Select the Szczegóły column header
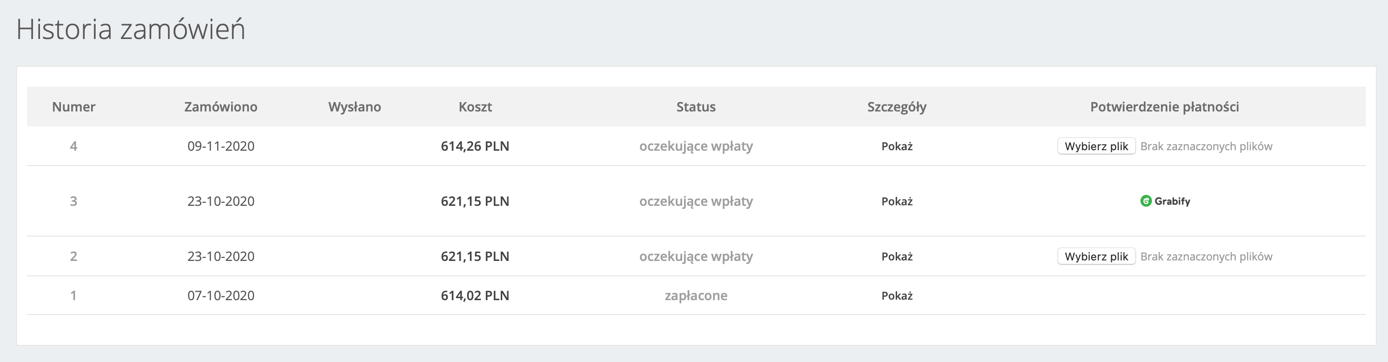 [897, 107]
